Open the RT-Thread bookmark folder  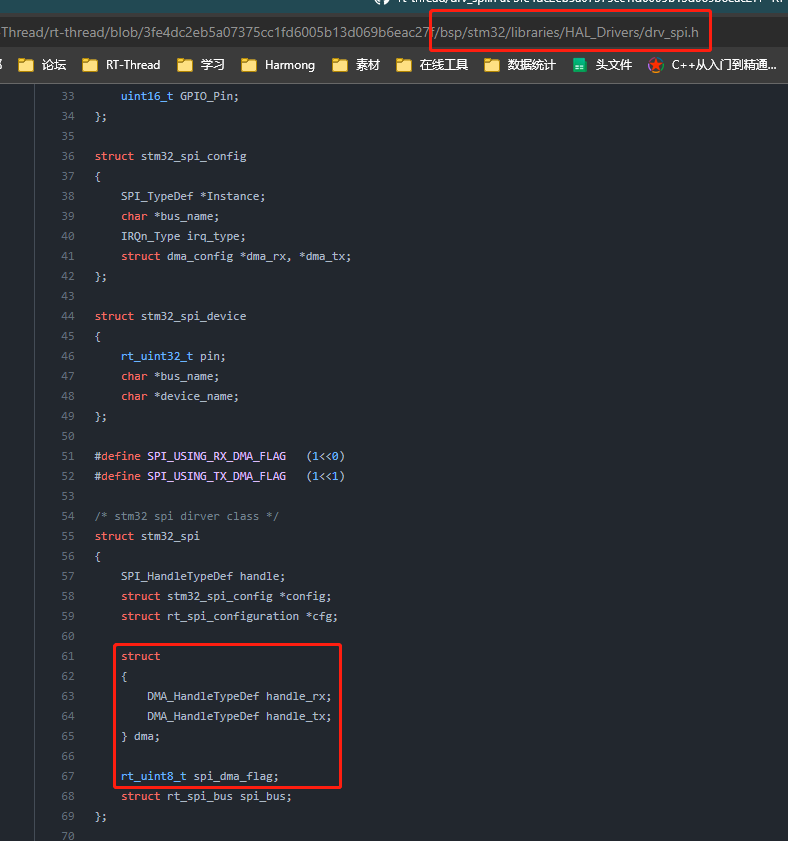(121, 65)
